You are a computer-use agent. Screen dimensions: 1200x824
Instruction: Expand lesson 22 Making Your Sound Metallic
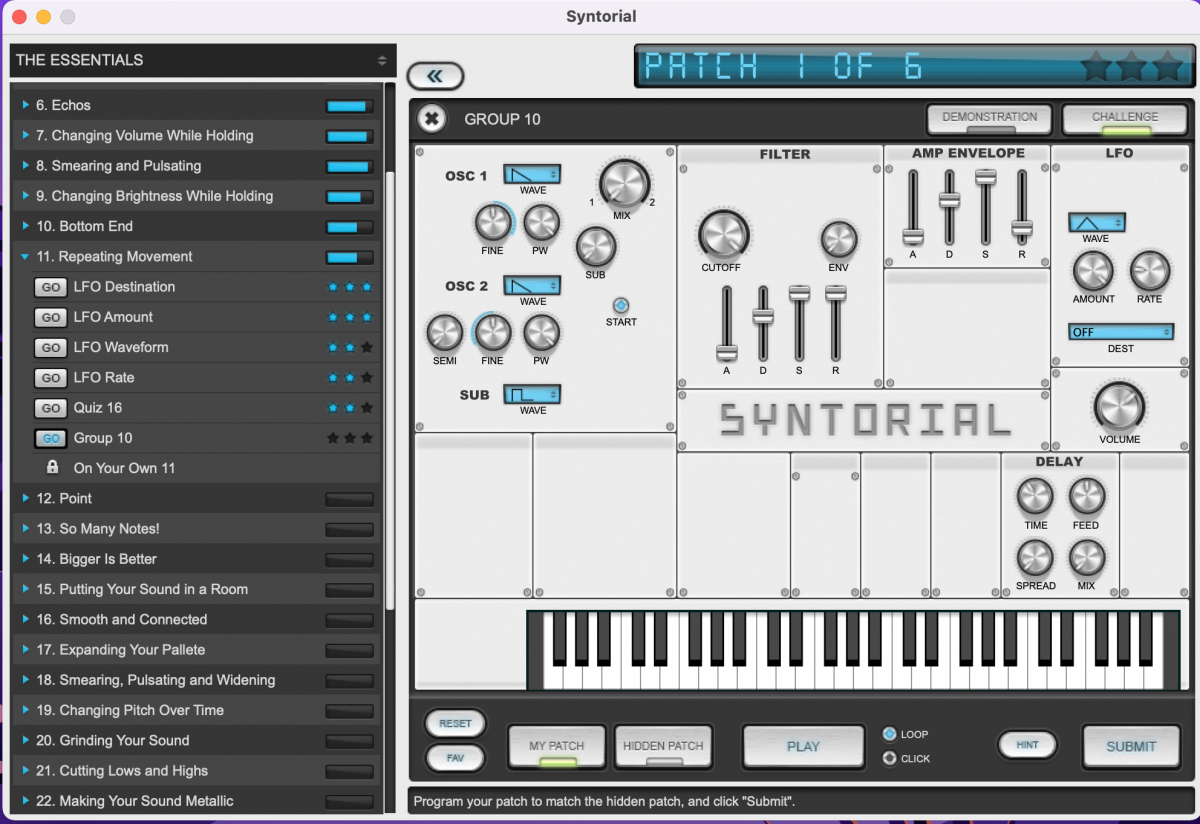[25, 801]
